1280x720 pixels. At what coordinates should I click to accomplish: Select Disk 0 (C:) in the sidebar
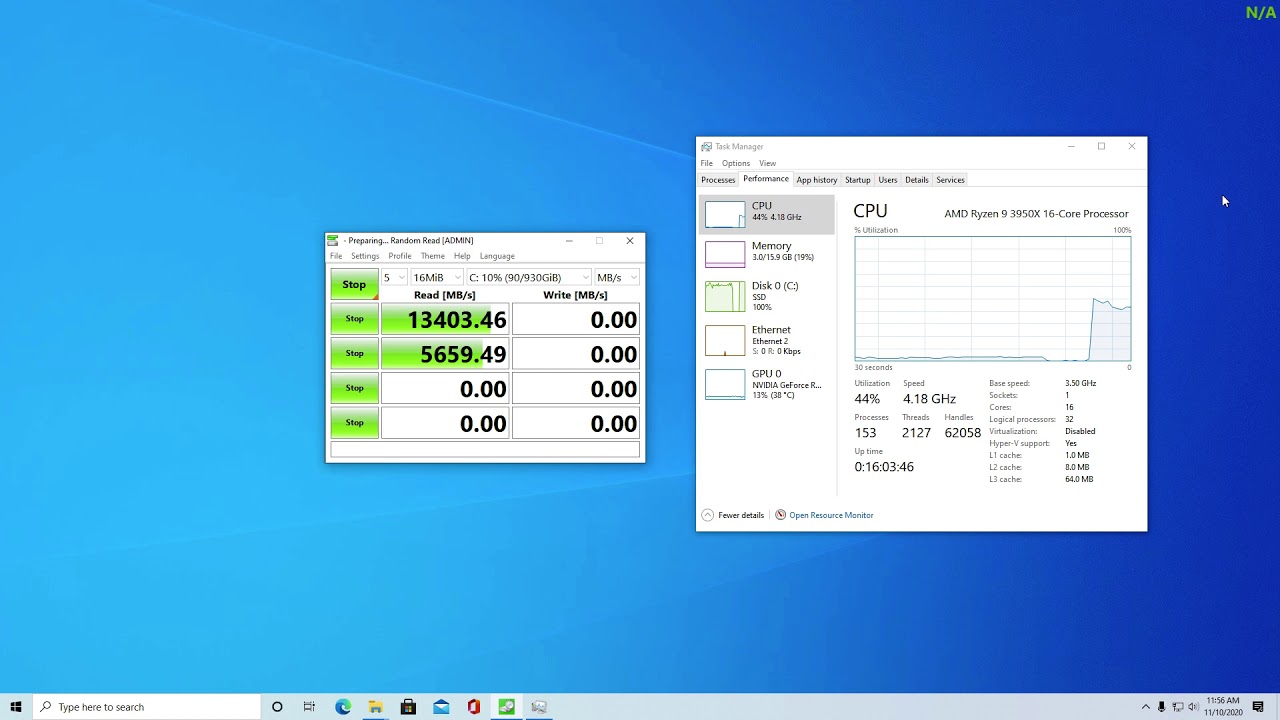point(767,296)
